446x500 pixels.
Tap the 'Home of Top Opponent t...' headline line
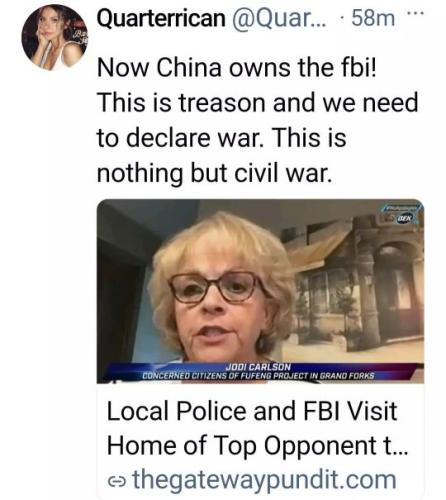point(257,446)
